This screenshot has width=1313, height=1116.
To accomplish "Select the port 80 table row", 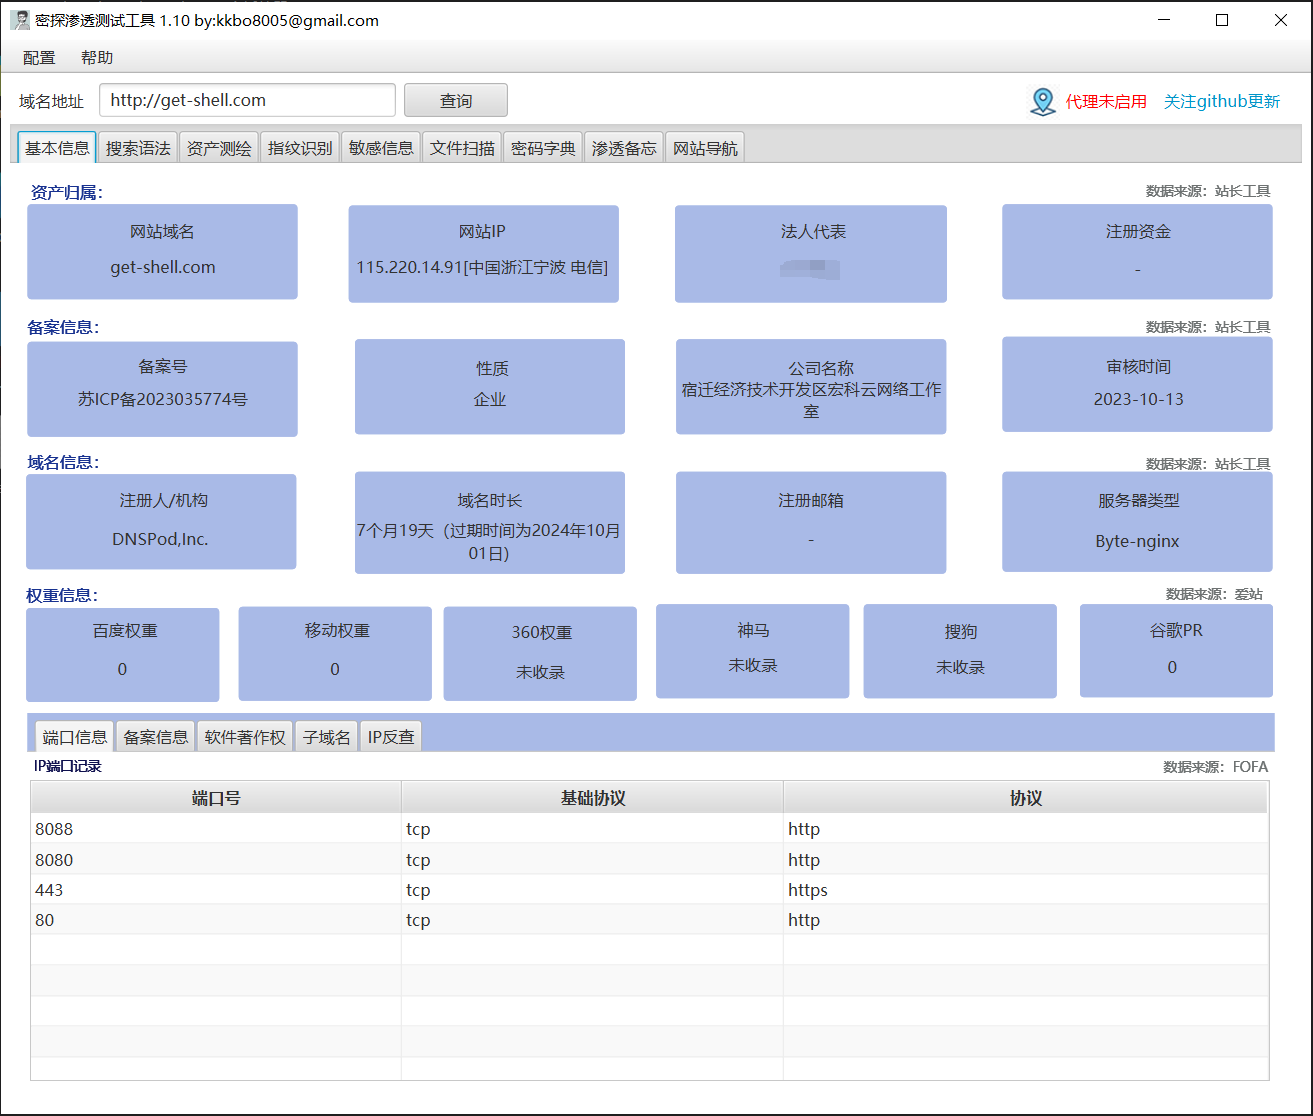I will pyautogui.click(x=650, y=920).
